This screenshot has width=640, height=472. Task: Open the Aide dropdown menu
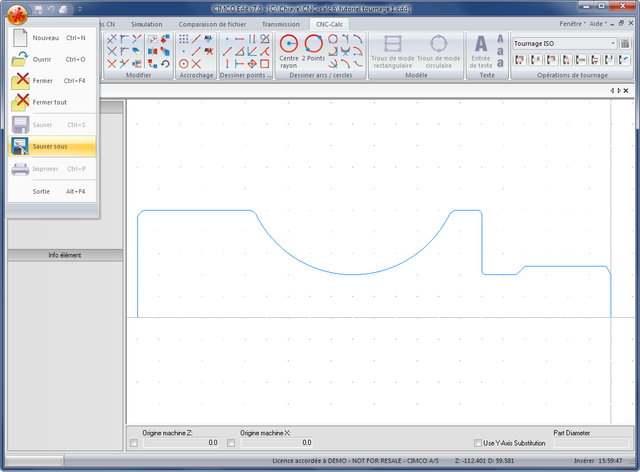coord(598,24)
